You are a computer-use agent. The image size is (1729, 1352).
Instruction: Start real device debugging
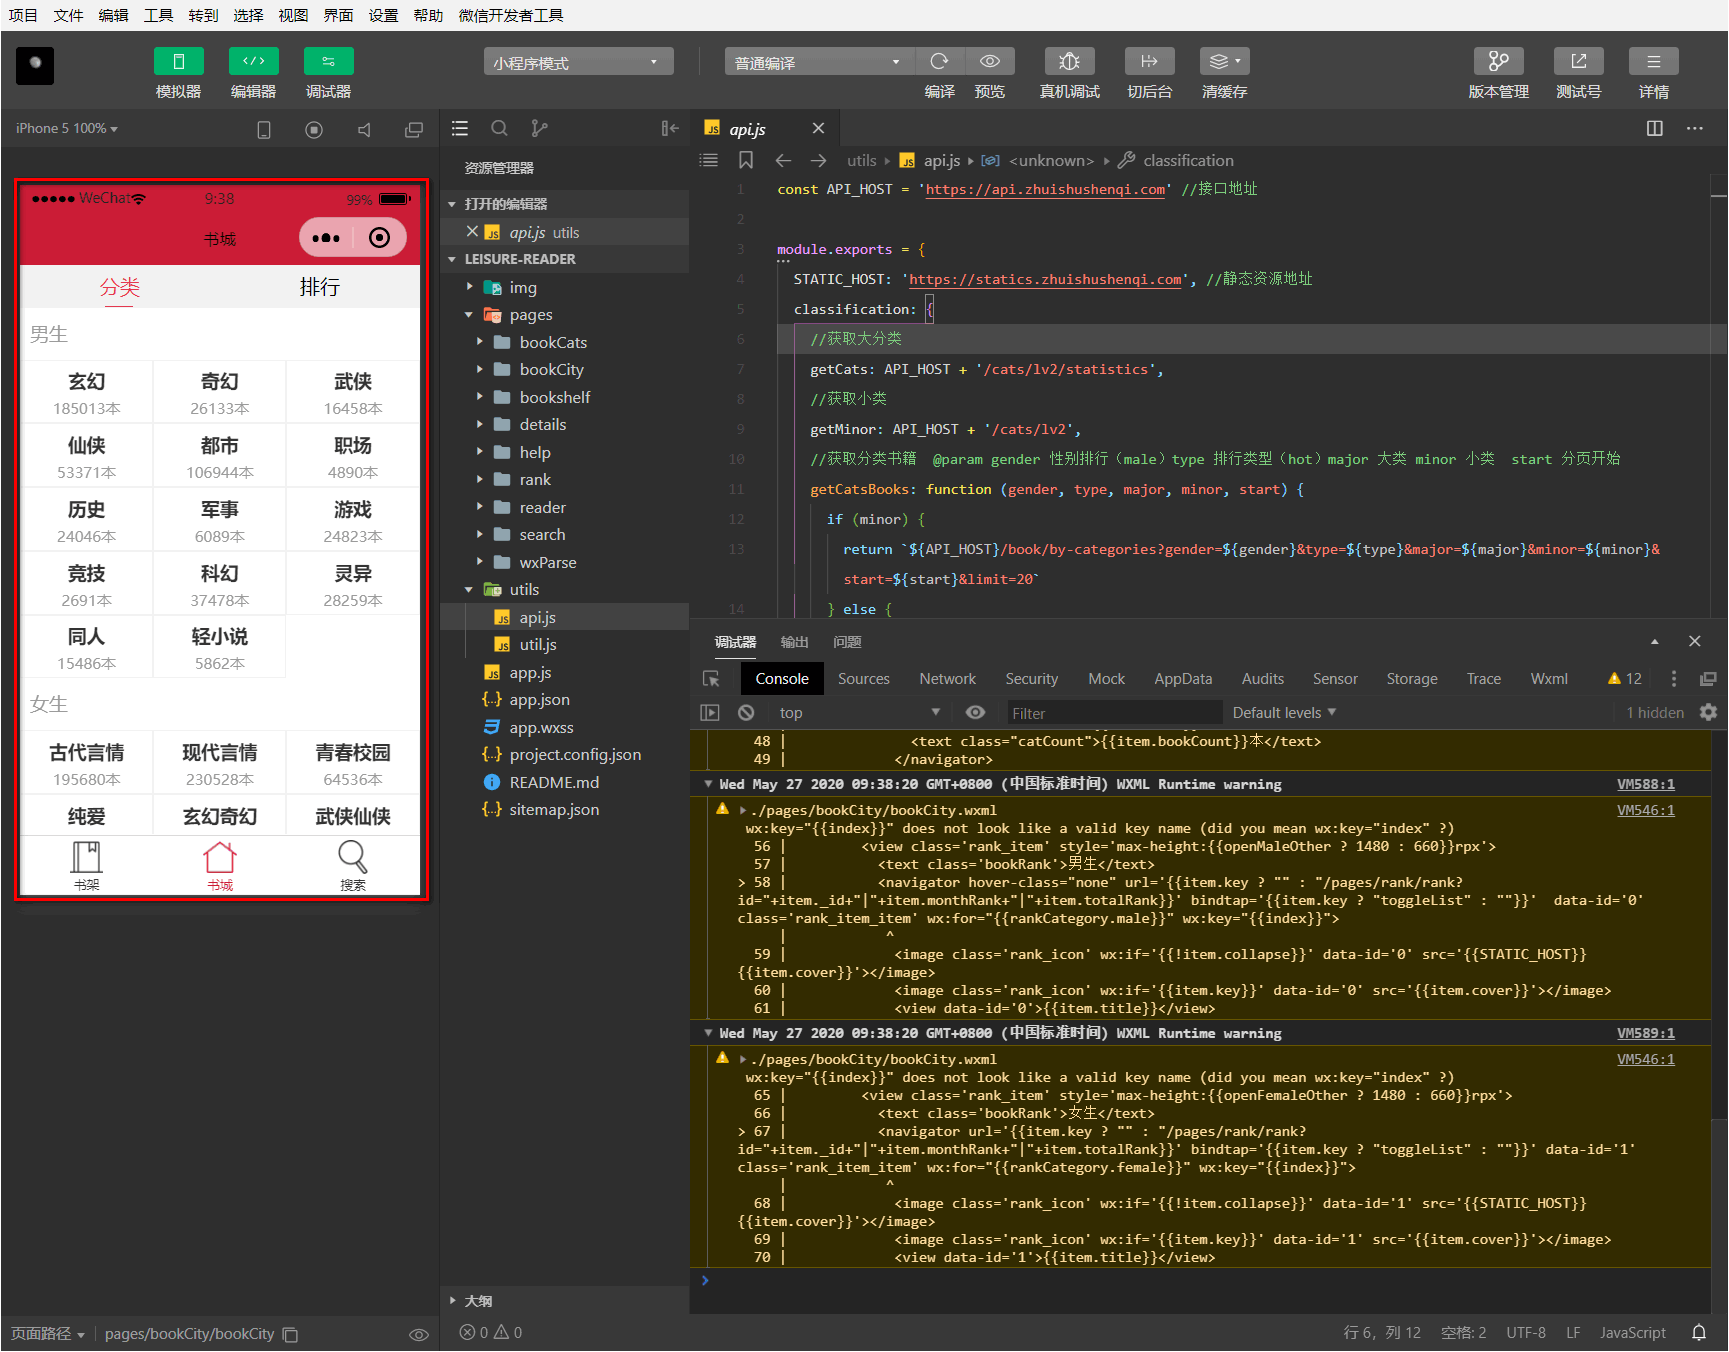point(1069,61)
